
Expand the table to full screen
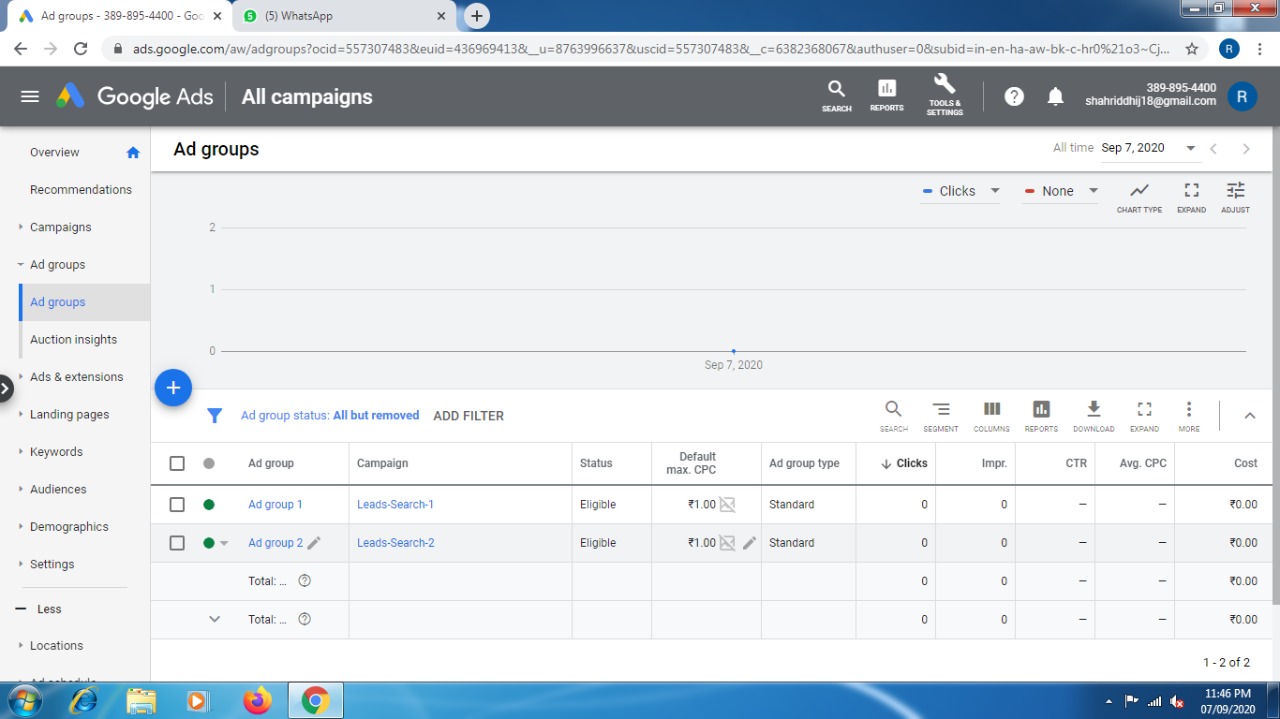(1144, 416)
